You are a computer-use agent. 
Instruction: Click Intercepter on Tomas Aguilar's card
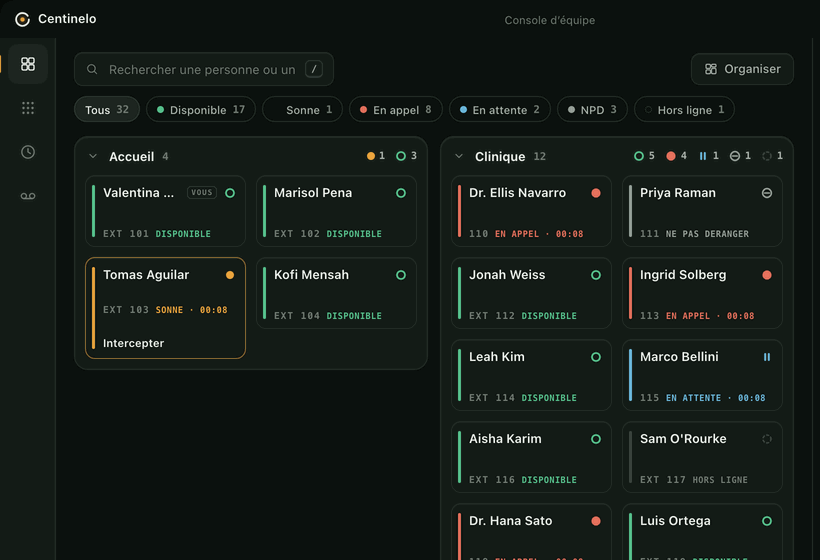[133, 343]
